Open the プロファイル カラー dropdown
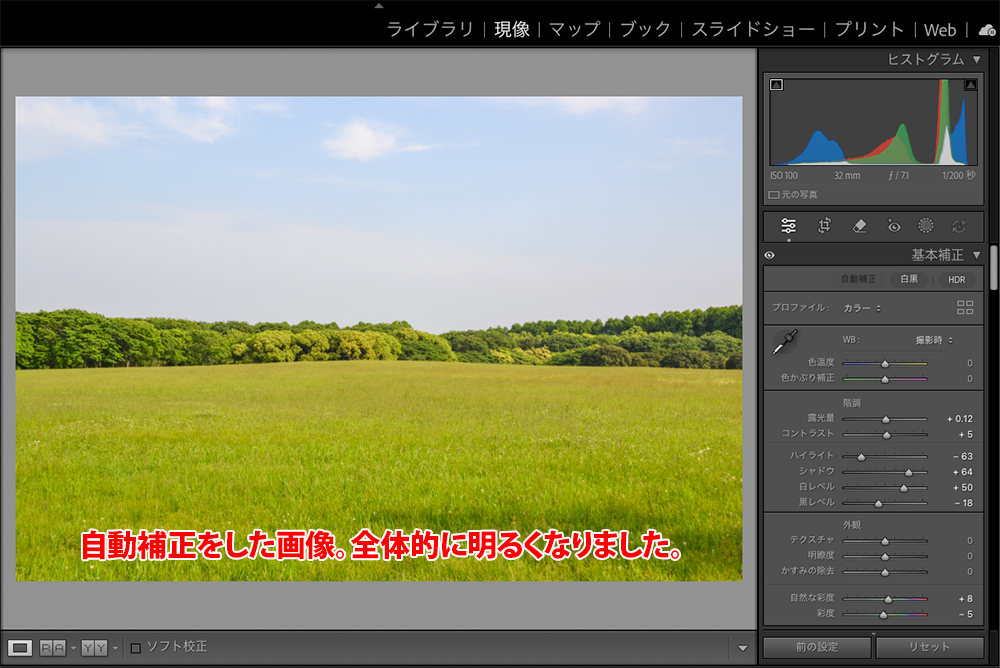Image resolution: width=1000 pixels, height=668 pixels. click(862, 308)
